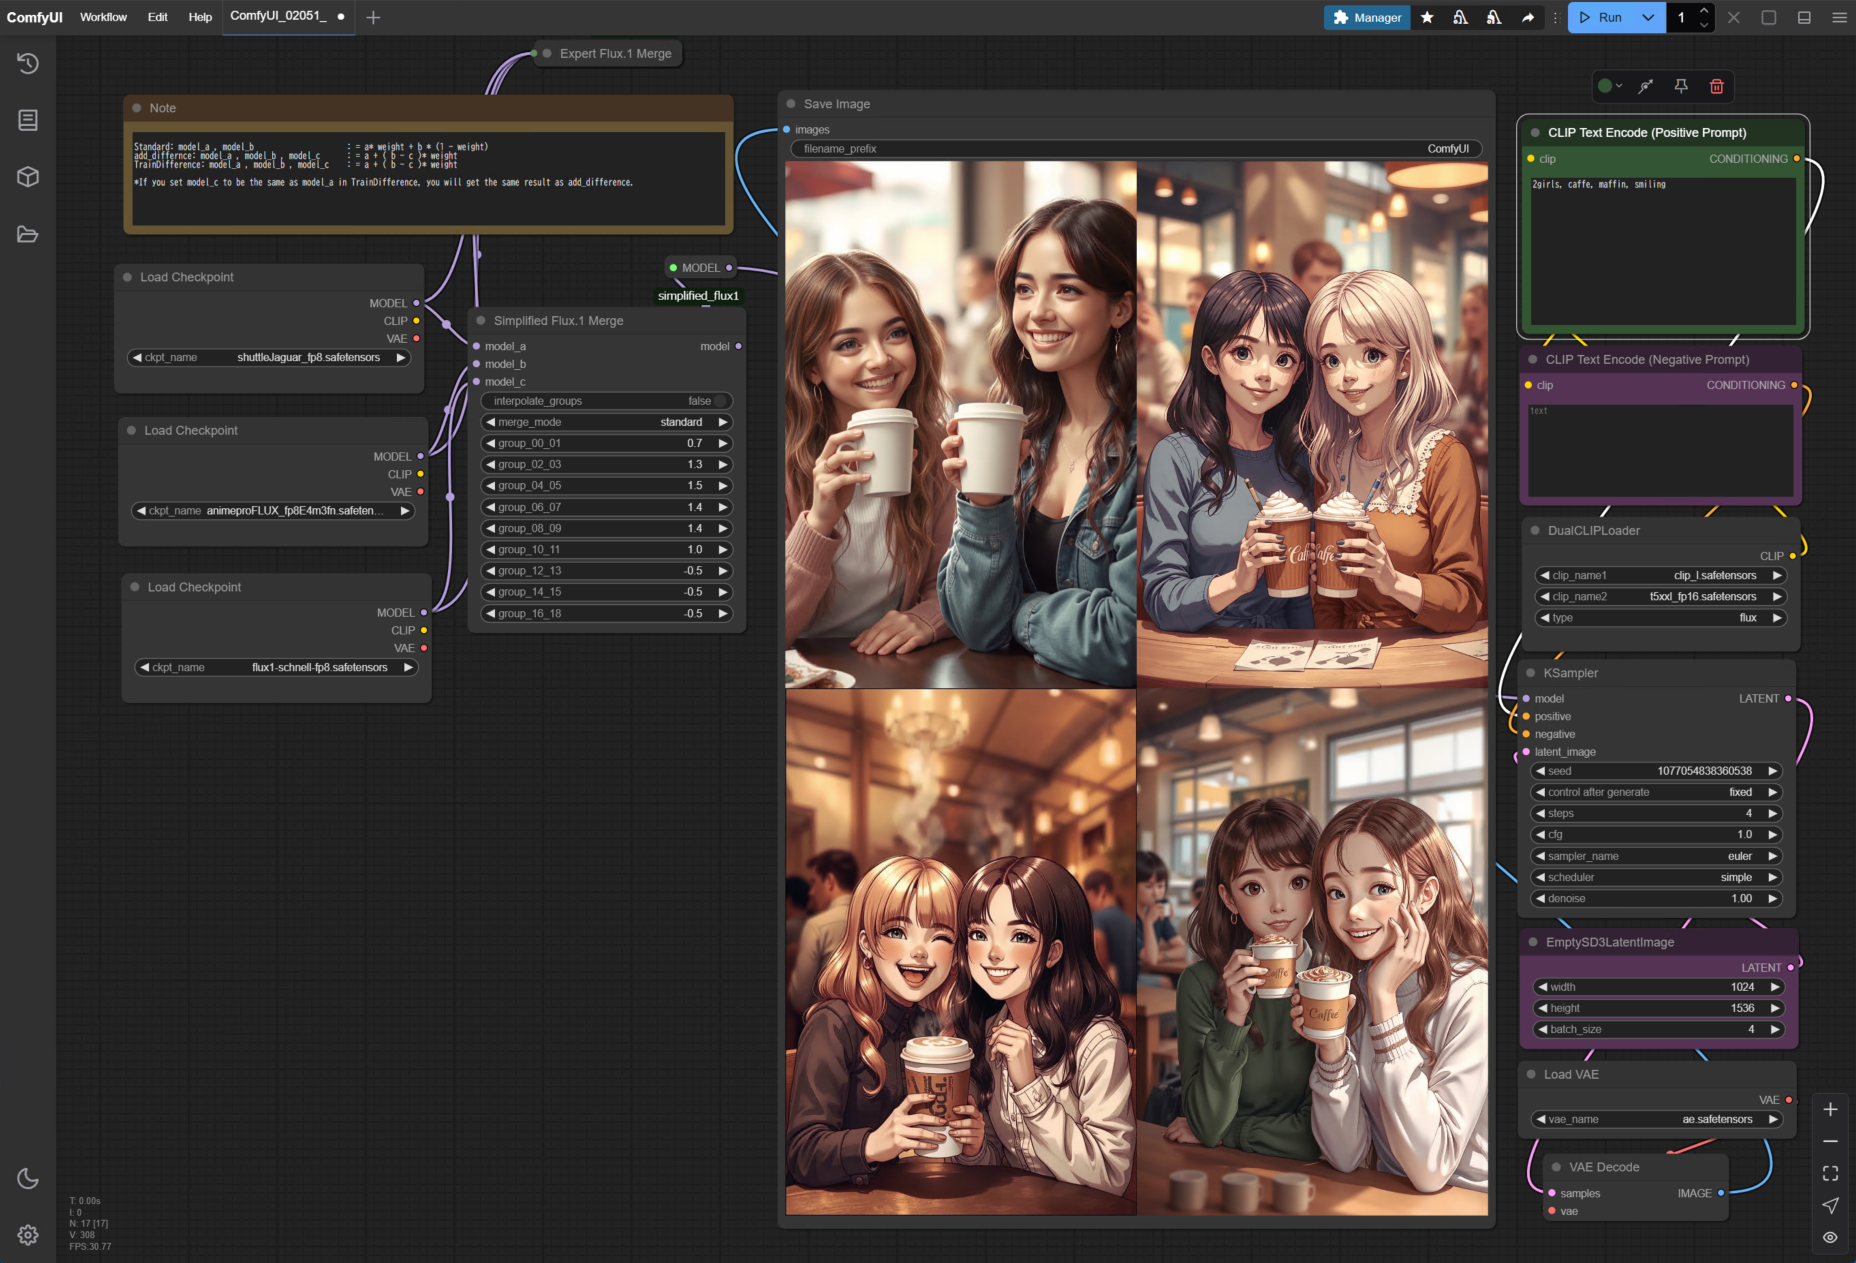
Task: Open the sampler_name selector in KSampler
Action: tap(1658, 856)
